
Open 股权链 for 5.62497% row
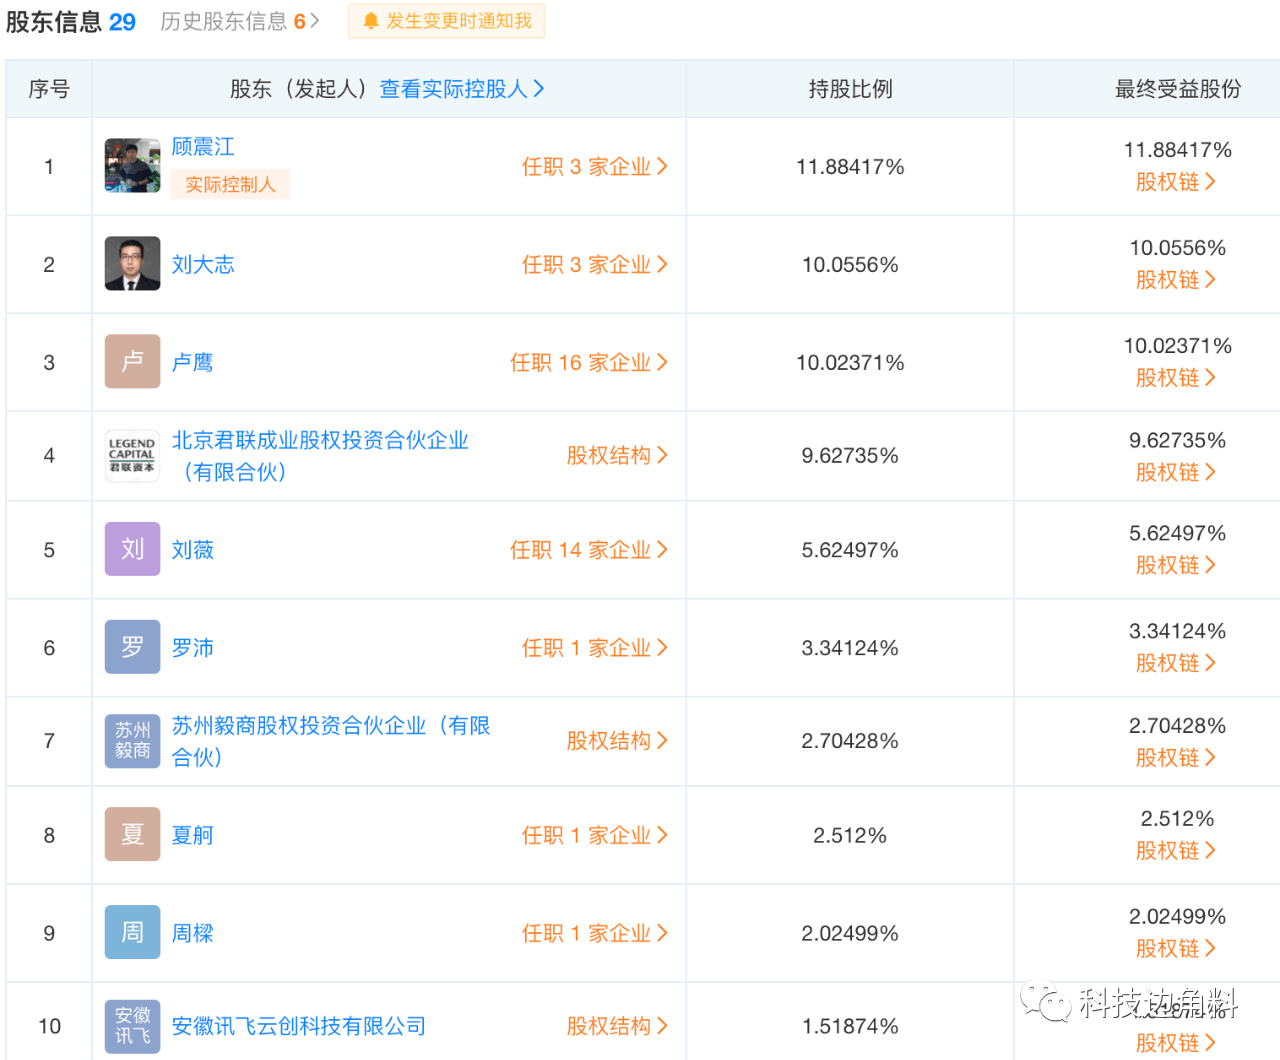(1176, 565)
